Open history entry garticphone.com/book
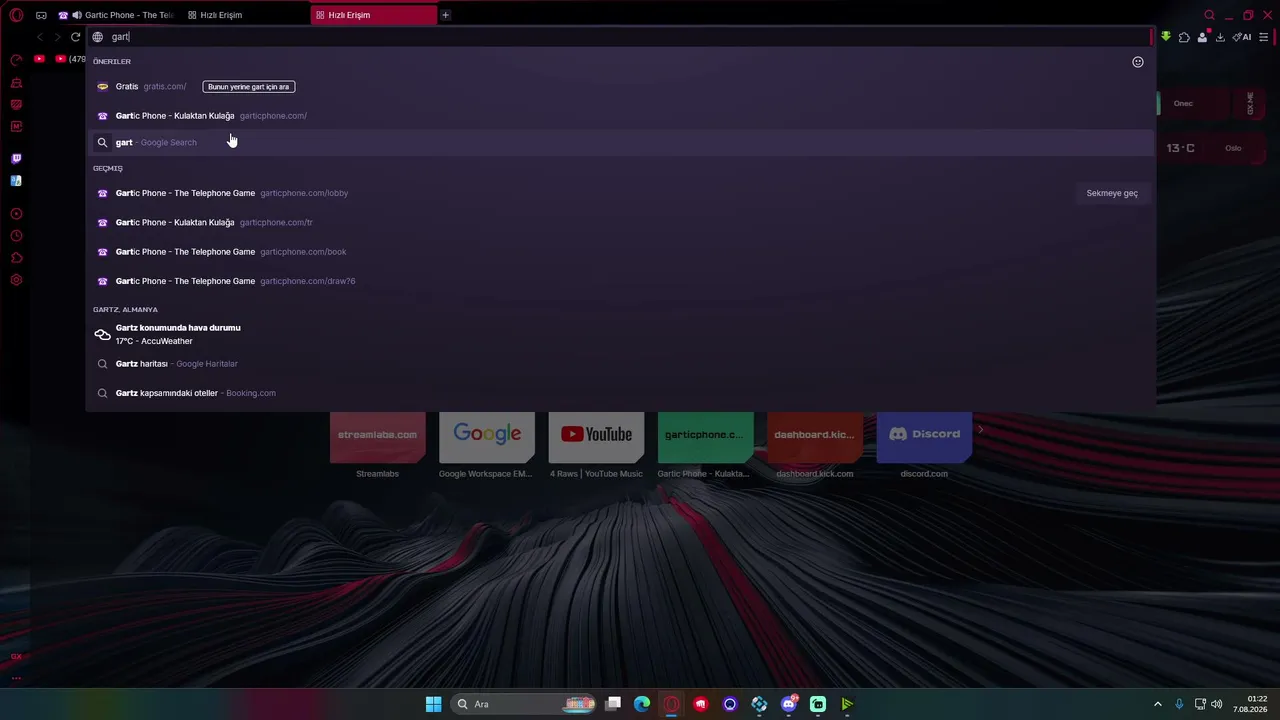This screenshot has width=1280, height=720. click(x=620, y=252)
